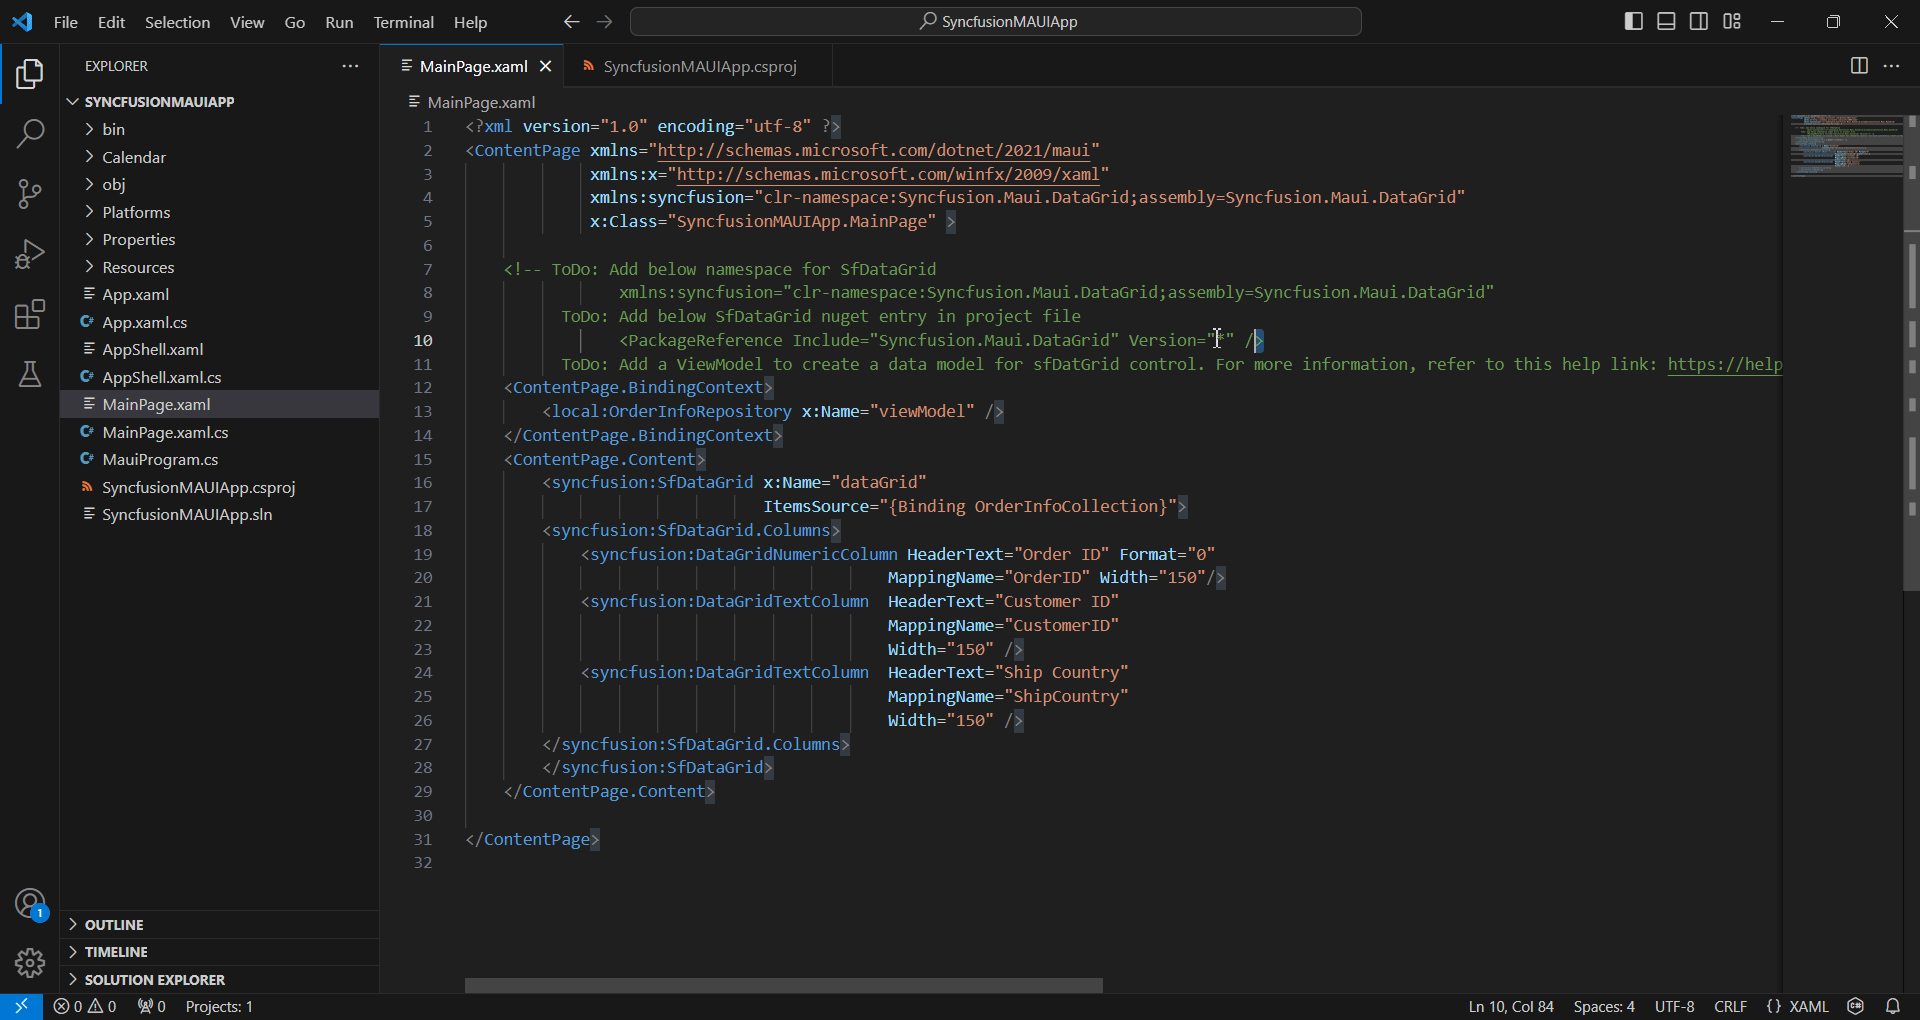This screenshot has height=1020, width=1920.
Task: Click the ports forwarded status item
Action: [x=152, y=1007]
